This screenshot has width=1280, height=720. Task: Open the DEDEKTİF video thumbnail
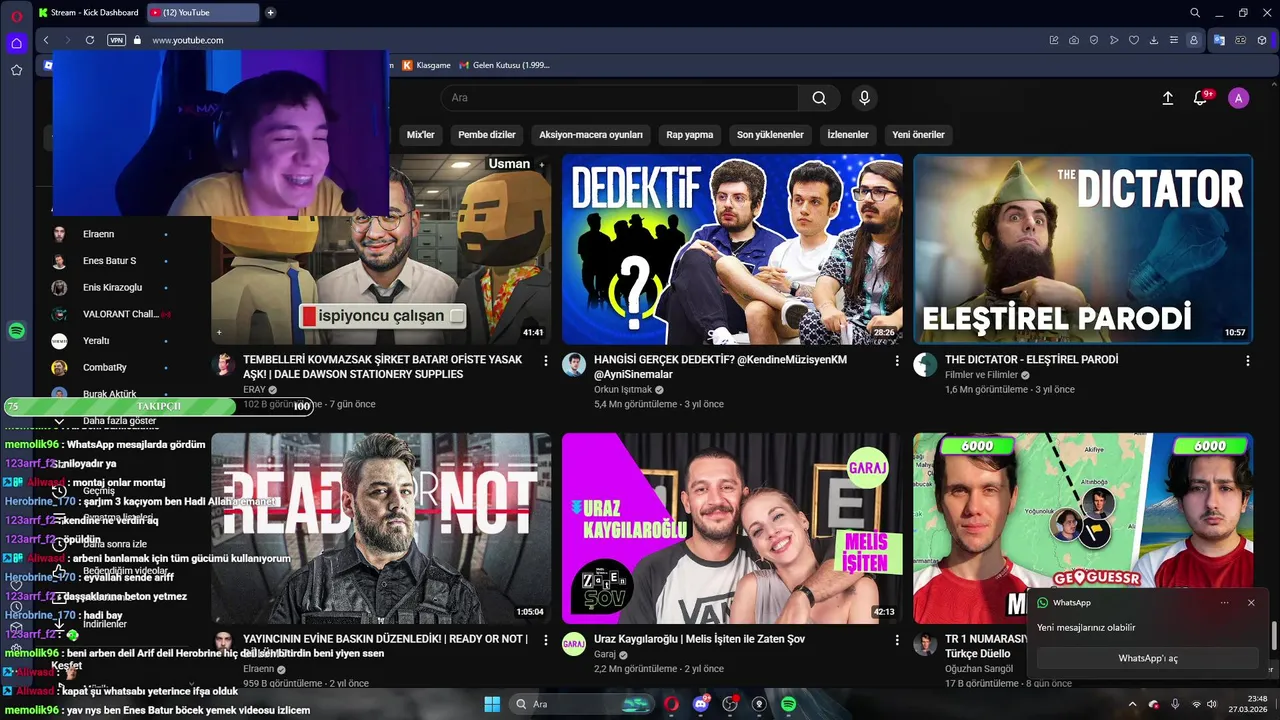732,249
